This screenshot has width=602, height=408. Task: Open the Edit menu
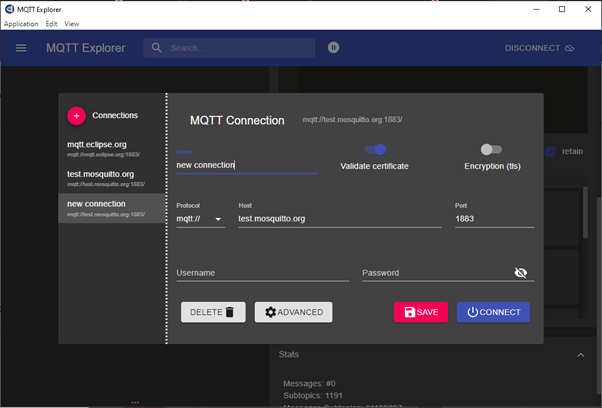tap(51, 23)
